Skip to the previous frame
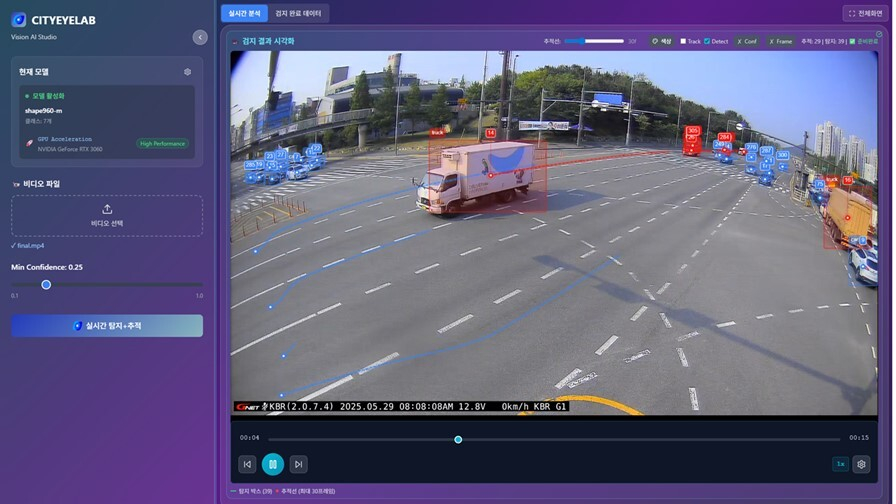896x504 pixels. point(247,464)
